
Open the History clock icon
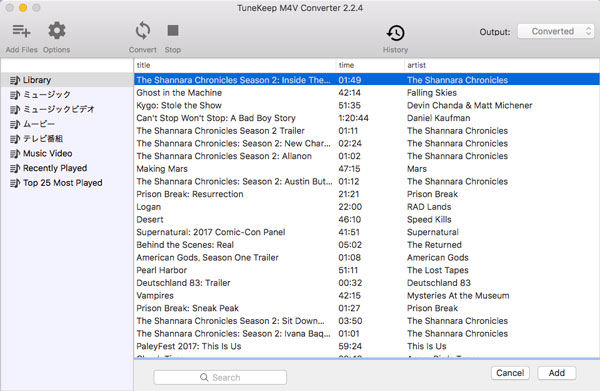click(x=395, y=33)
